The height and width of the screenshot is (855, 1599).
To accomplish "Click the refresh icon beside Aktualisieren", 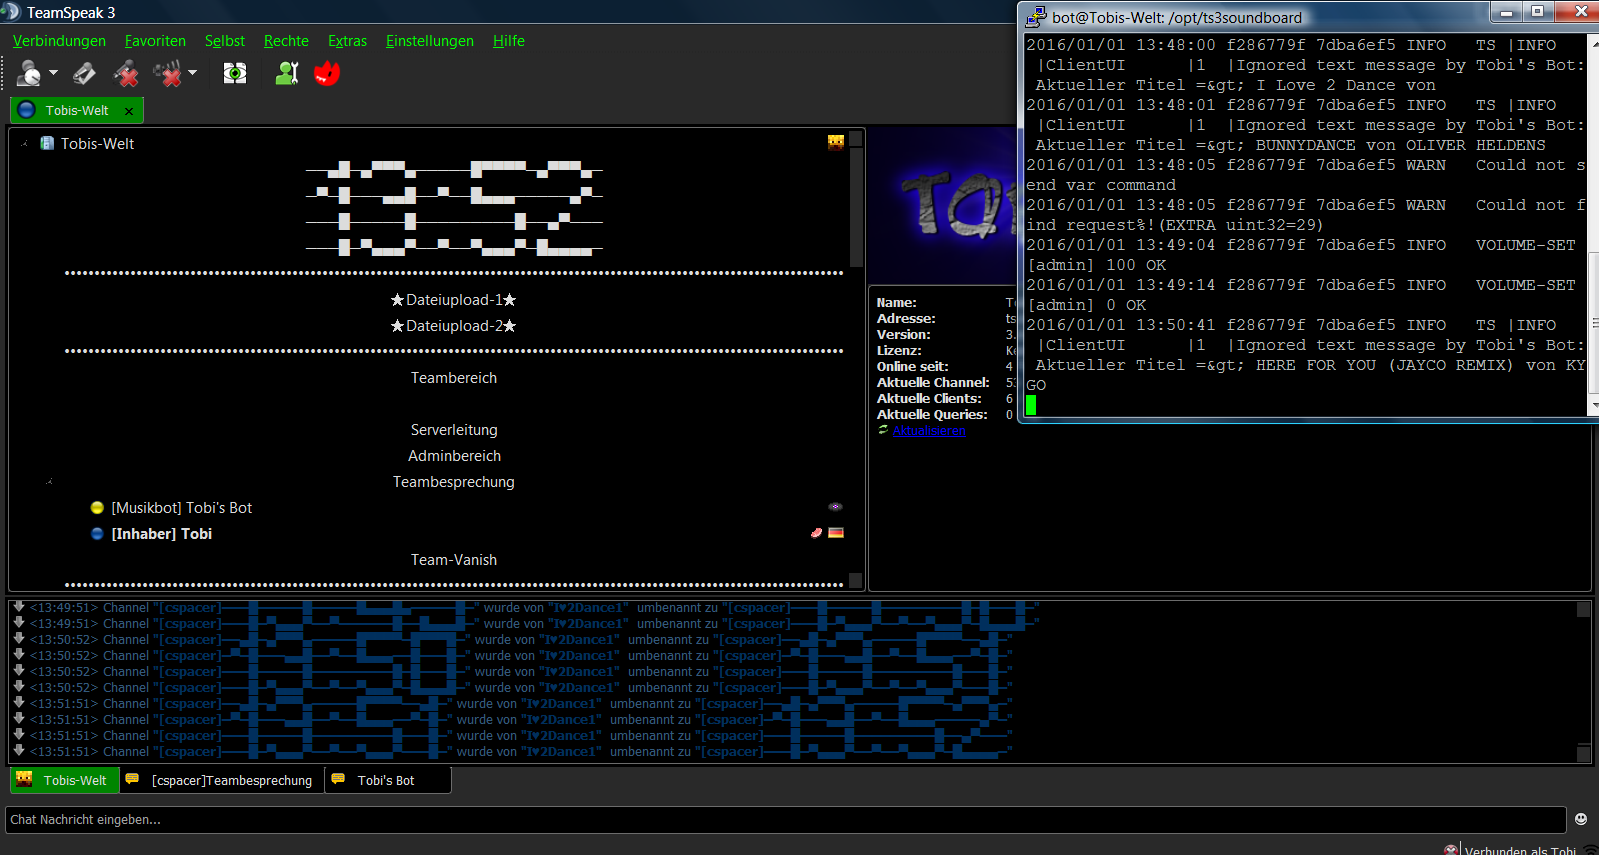I will [883, 430].
